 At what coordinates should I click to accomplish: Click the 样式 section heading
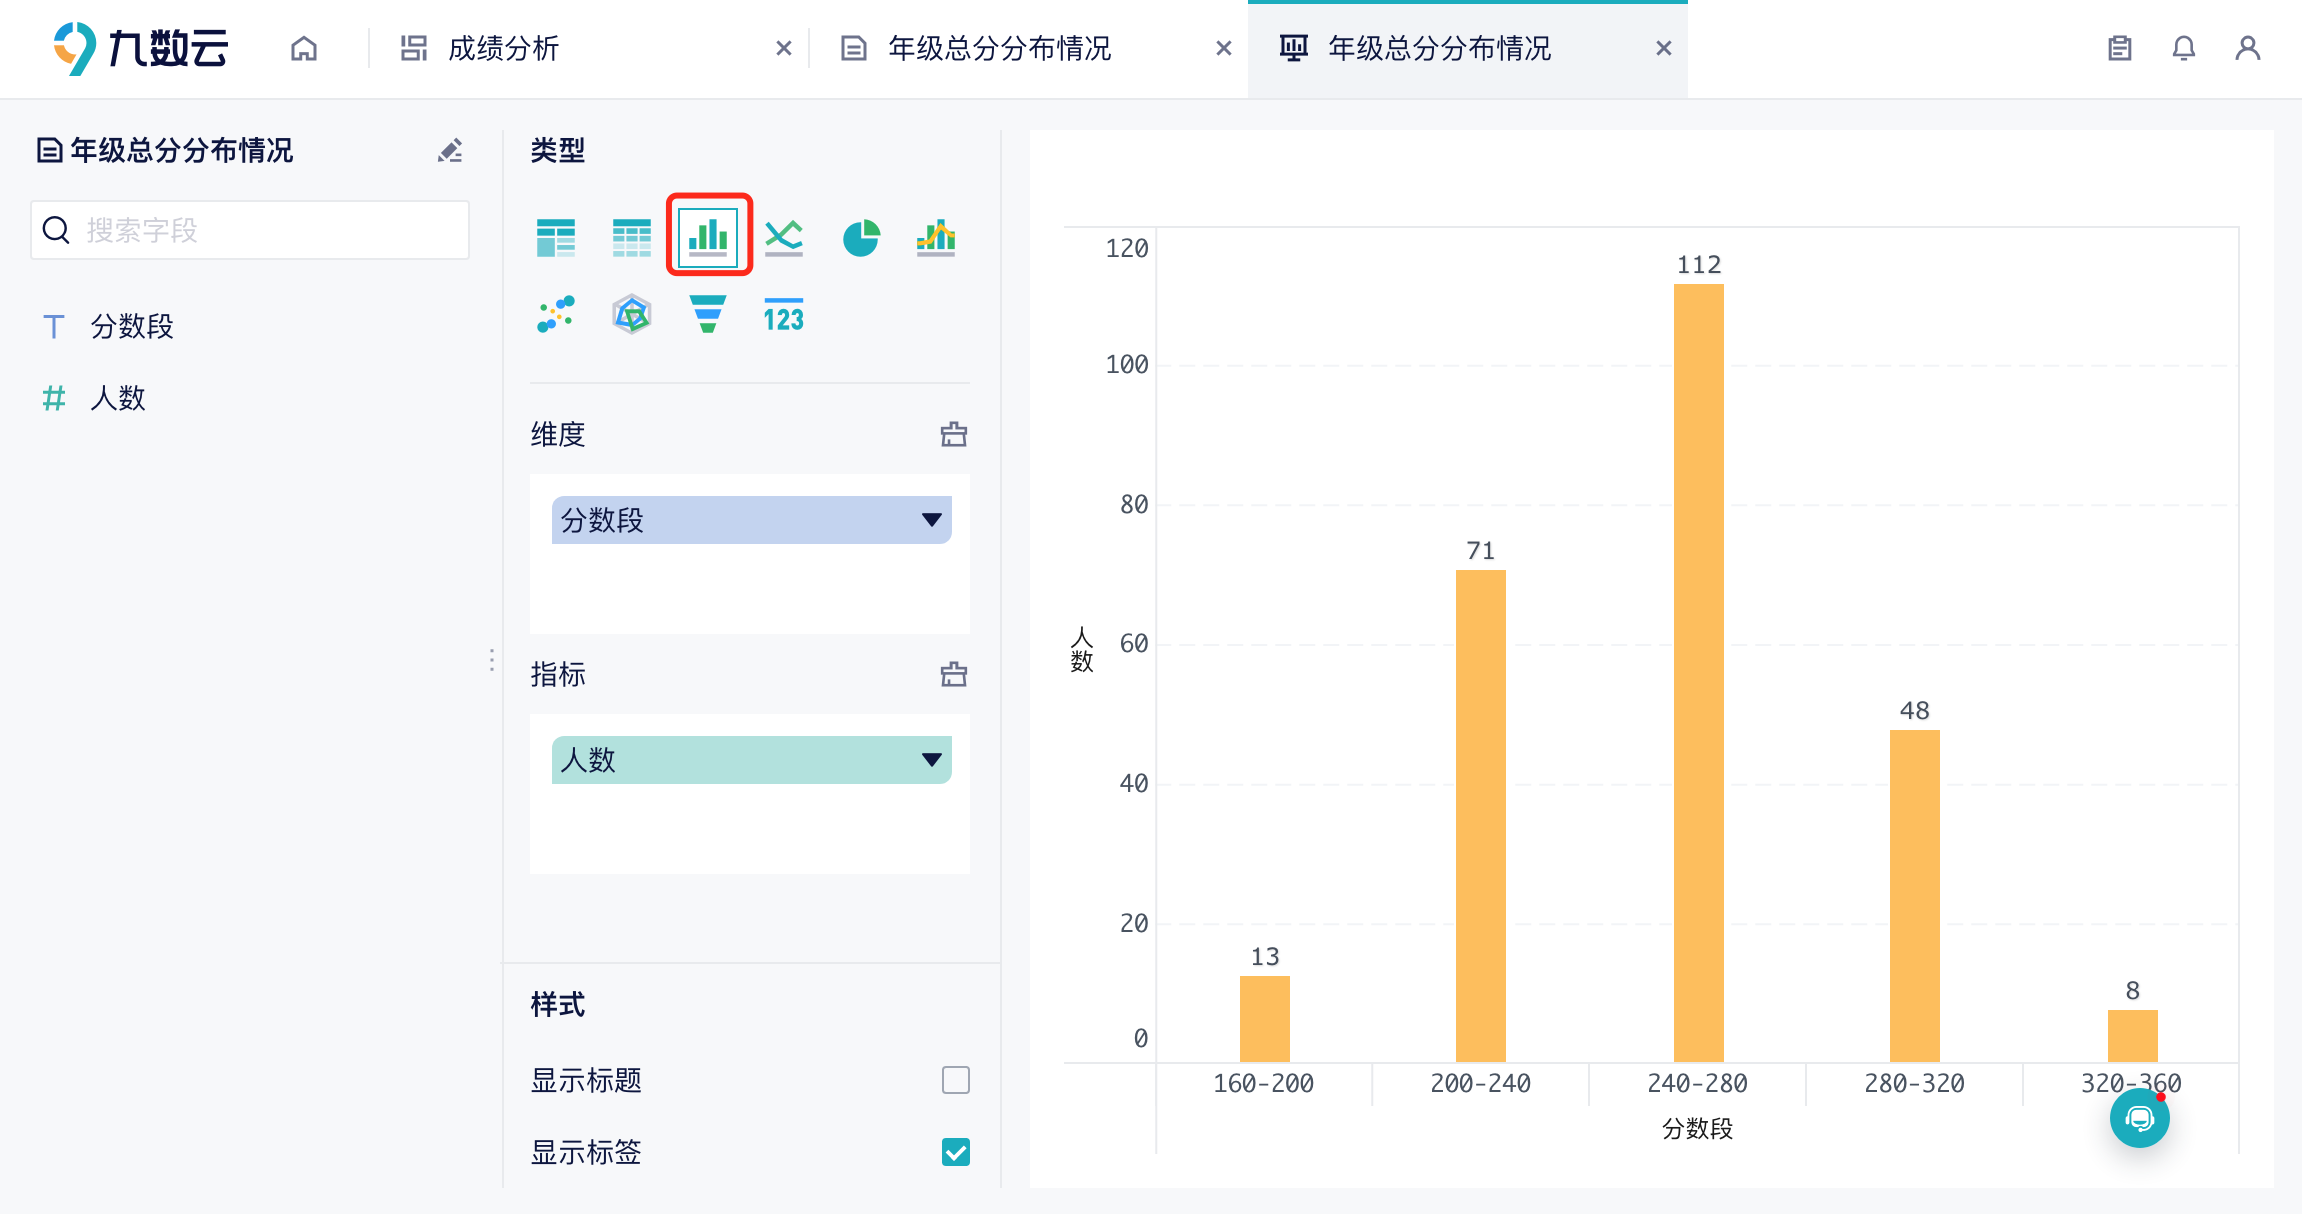(558, 1004)
